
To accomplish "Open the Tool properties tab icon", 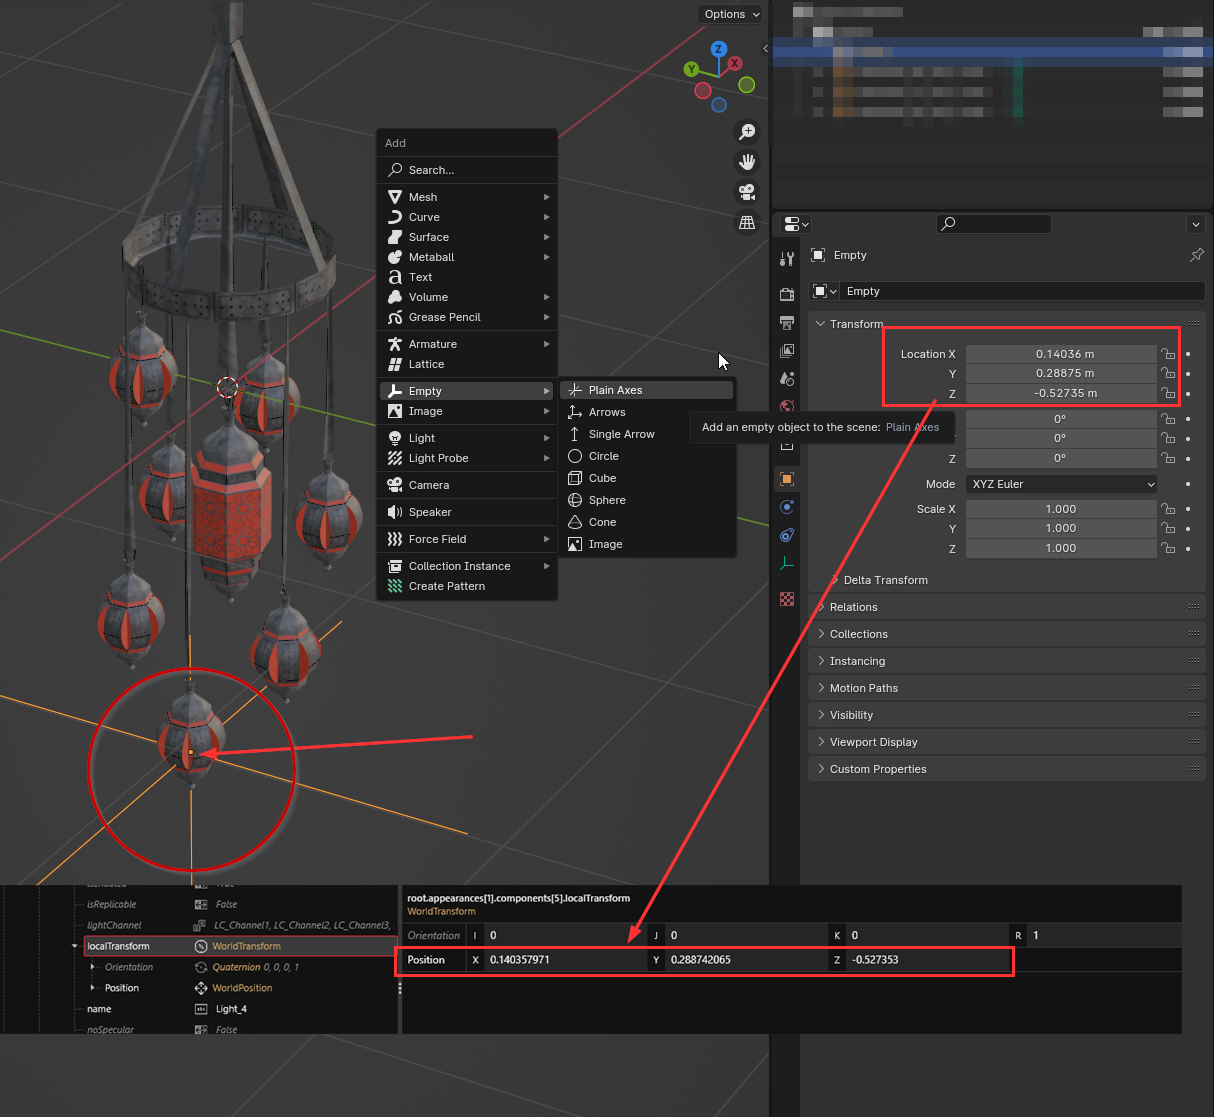I will pyautogui.click(x=787, y=260).
